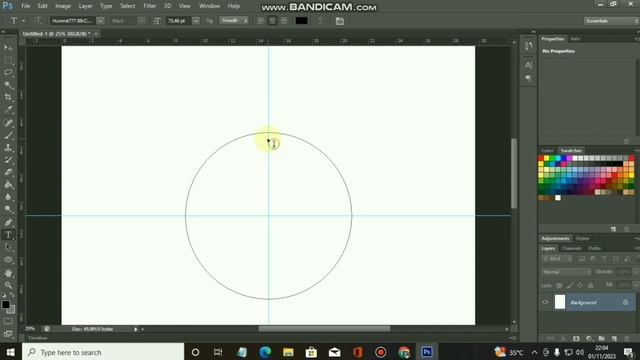
Task: Open the File menu
Action: click(x=26, y=6)
